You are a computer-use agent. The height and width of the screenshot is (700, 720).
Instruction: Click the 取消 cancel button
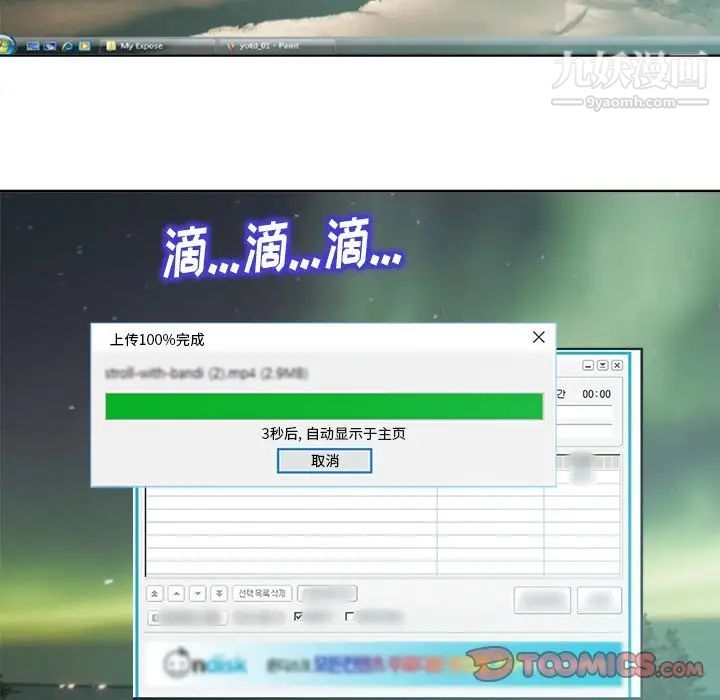point(324,461)
